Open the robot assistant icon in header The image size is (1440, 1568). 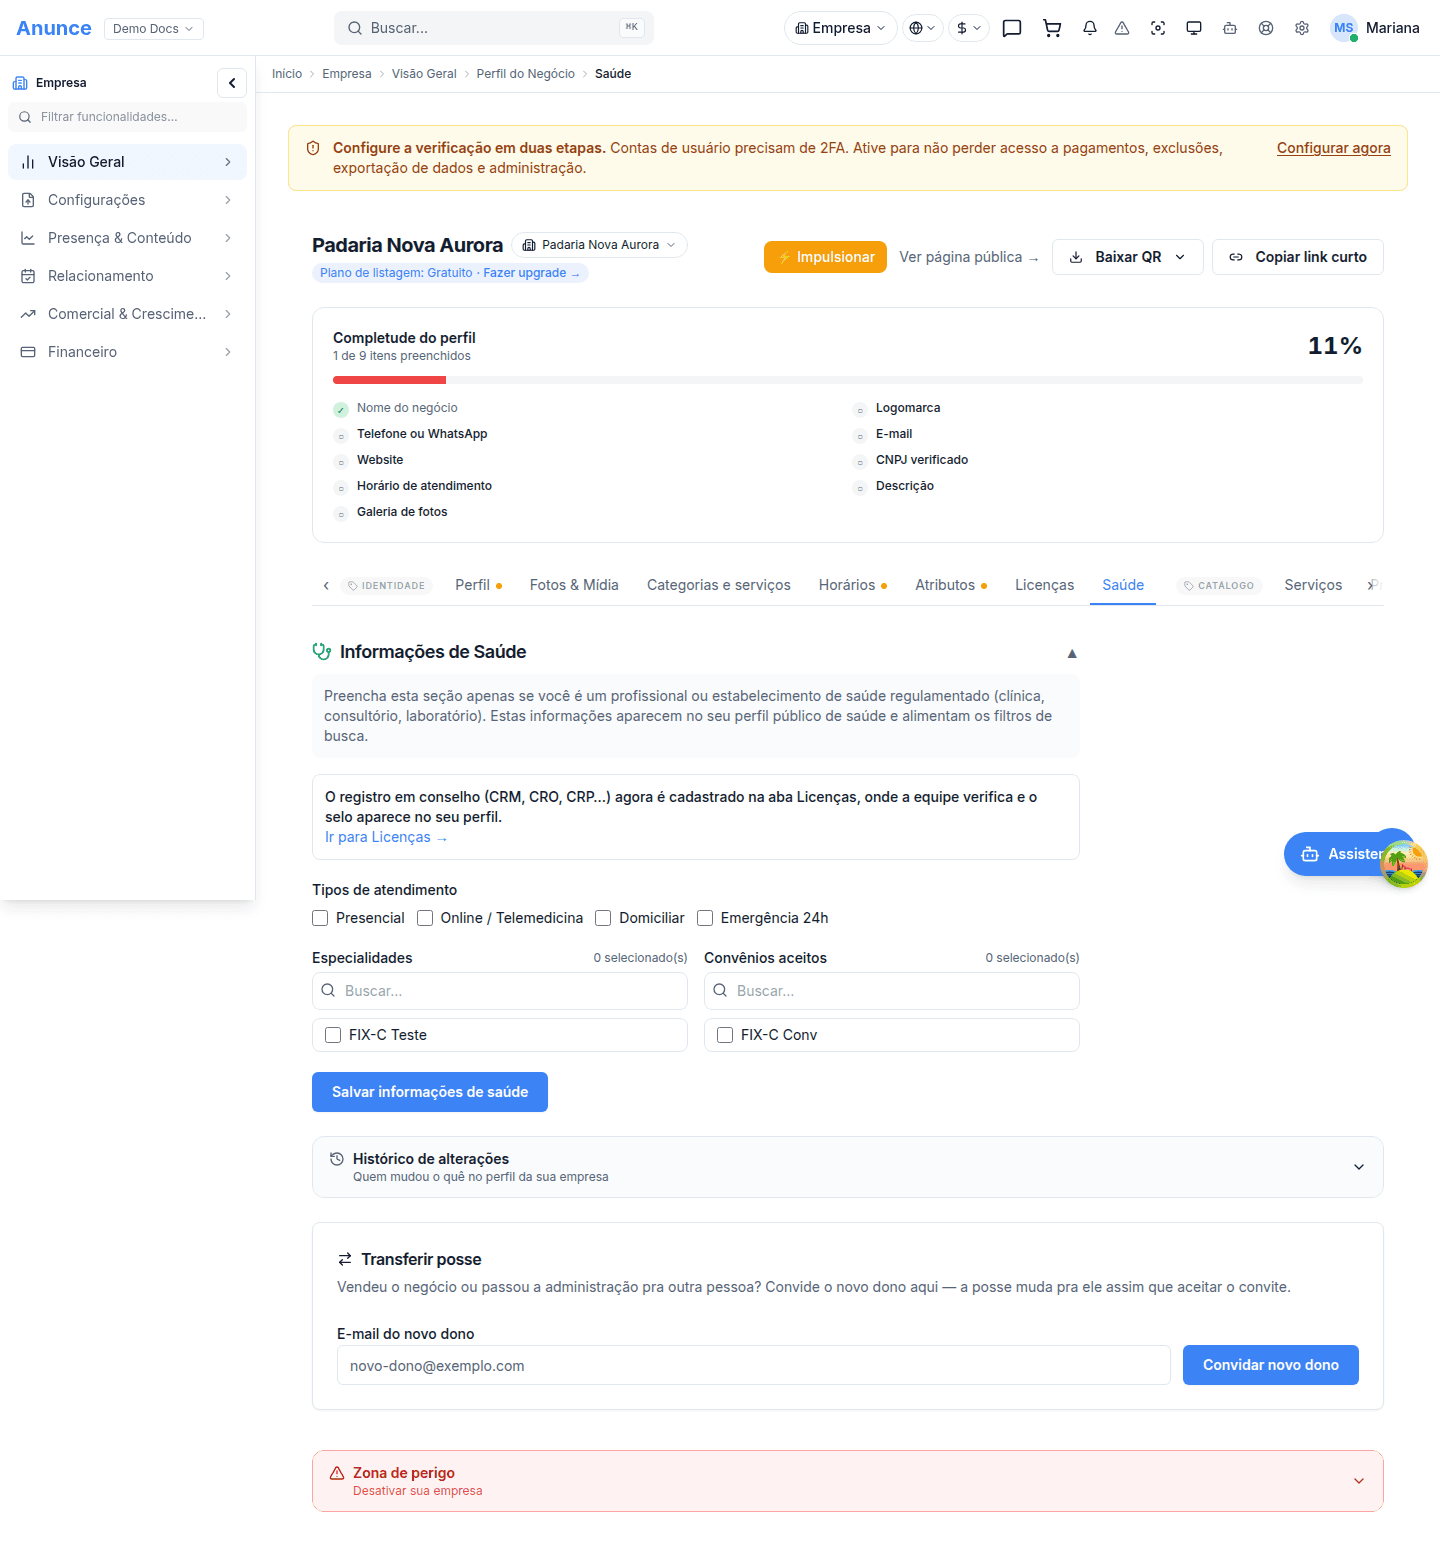(1230, 28)
